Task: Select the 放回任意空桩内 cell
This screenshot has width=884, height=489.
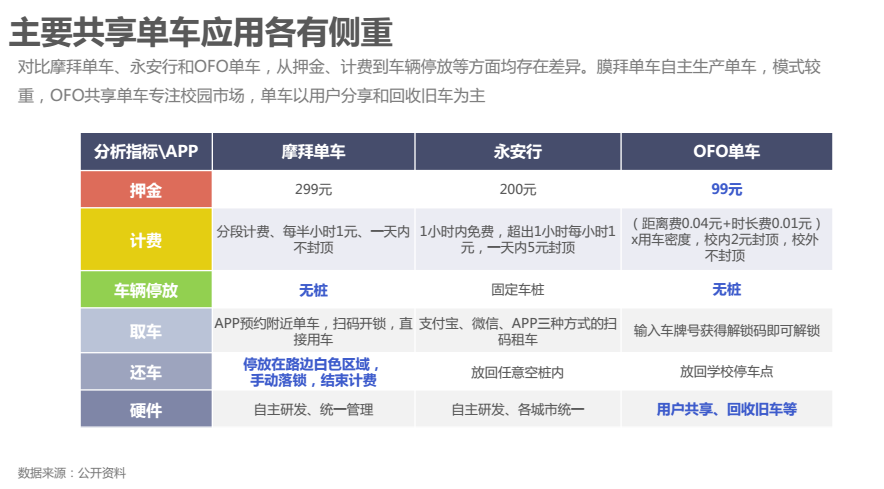Action: pos(517,372)
